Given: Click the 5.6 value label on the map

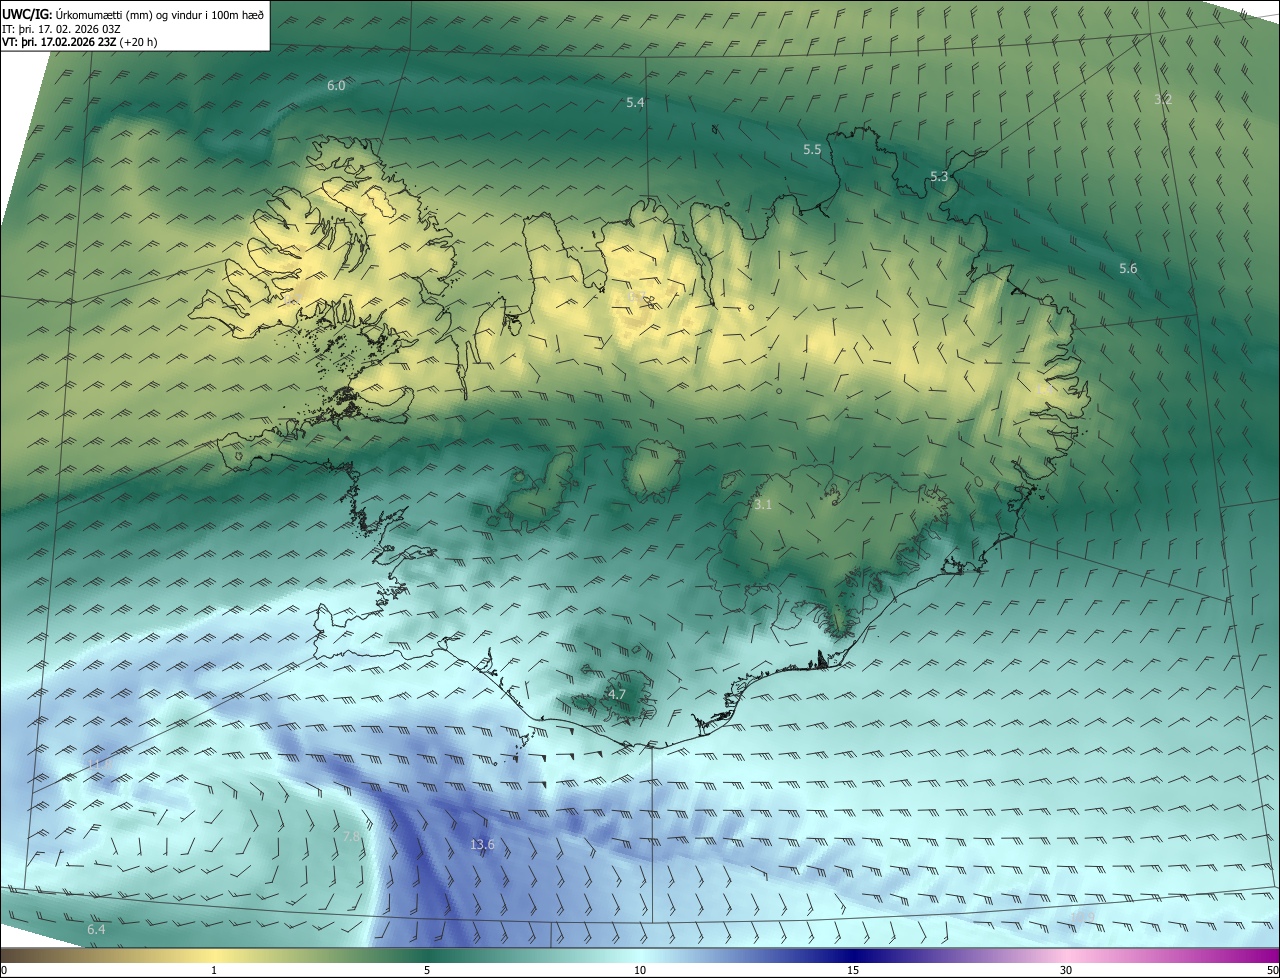Looking at the screenshot, I should pyautogui.click(x=1128, y=269).
